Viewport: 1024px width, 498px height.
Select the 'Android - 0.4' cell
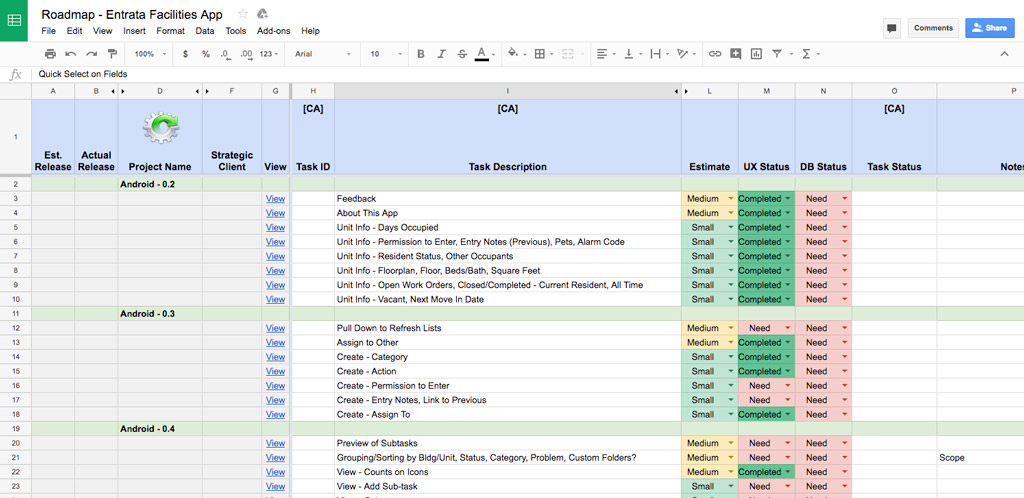tap(160, 429)
